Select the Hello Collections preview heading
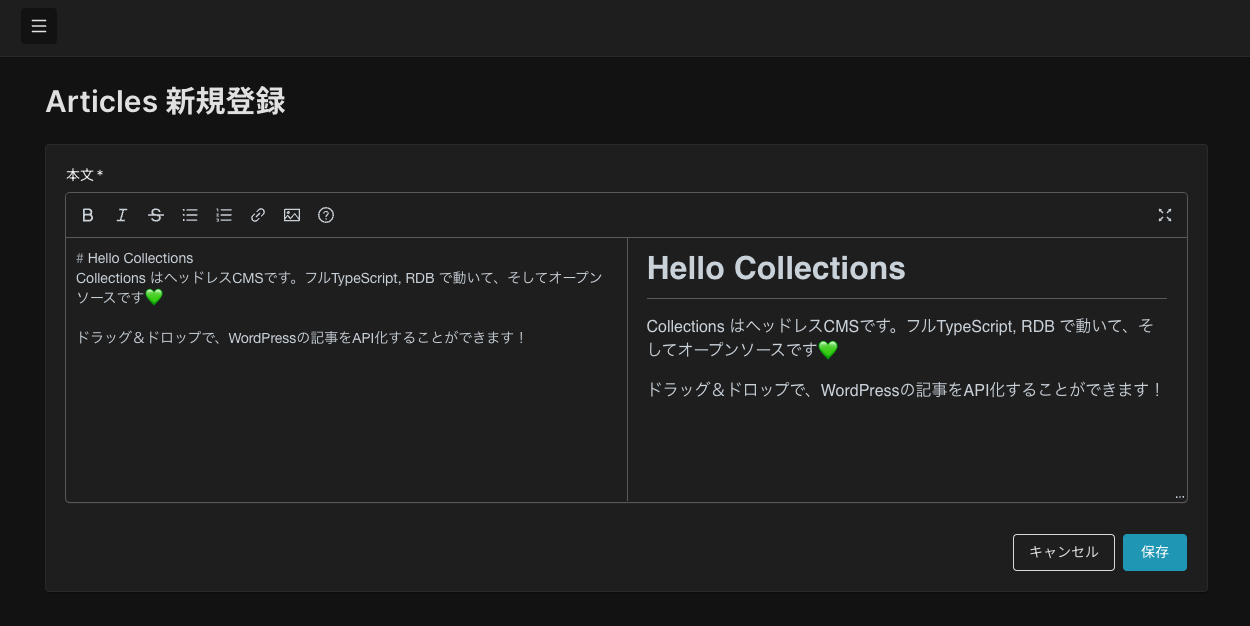The image size is (1250, 626). click(776, 268)
